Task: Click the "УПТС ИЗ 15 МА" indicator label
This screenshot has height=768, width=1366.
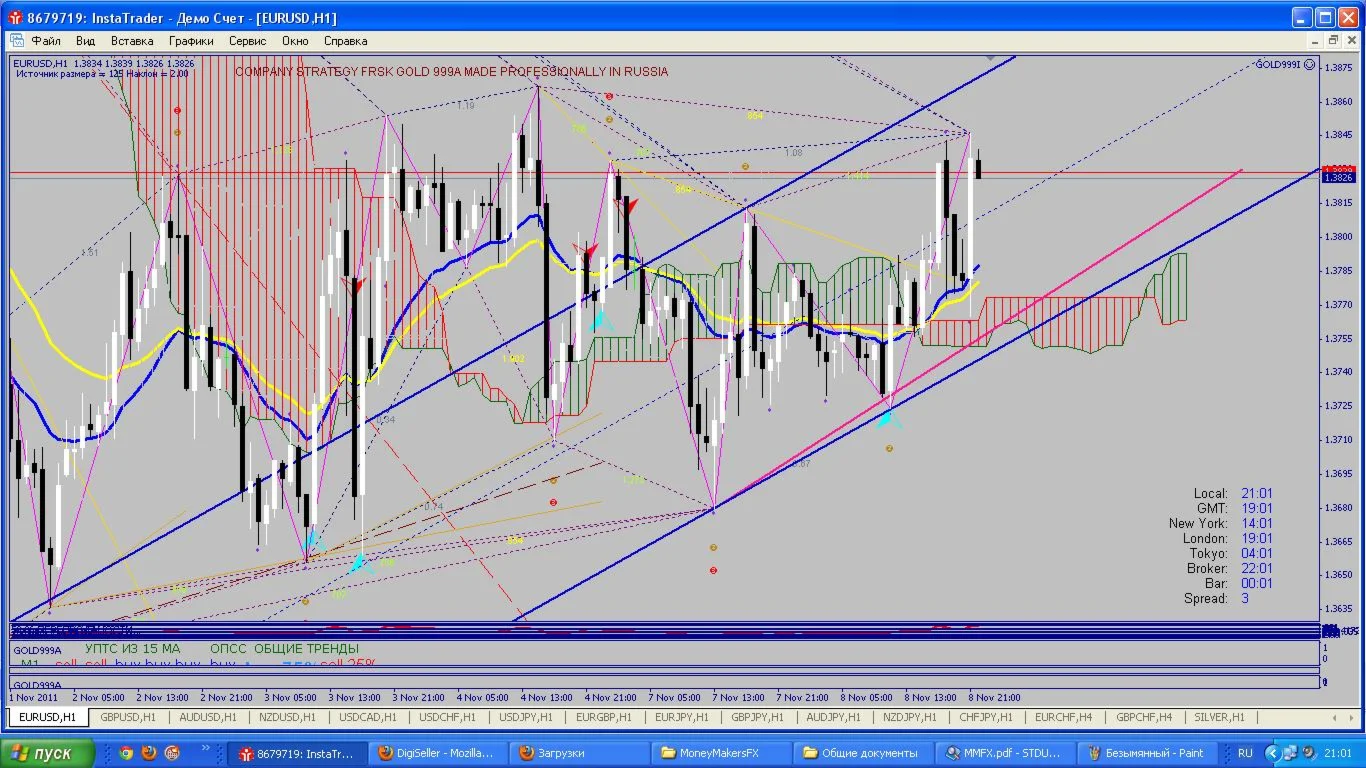Action: point(132,649)
